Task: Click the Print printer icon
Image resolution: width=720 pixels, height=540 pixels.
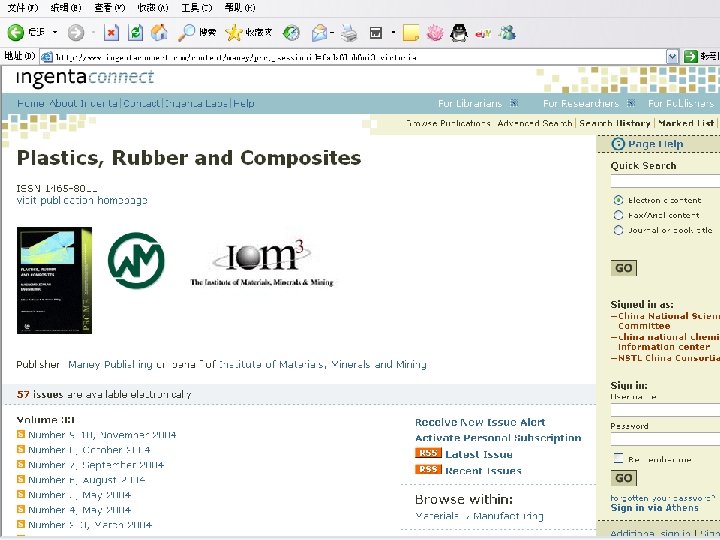Action: (x=349, y=33)
